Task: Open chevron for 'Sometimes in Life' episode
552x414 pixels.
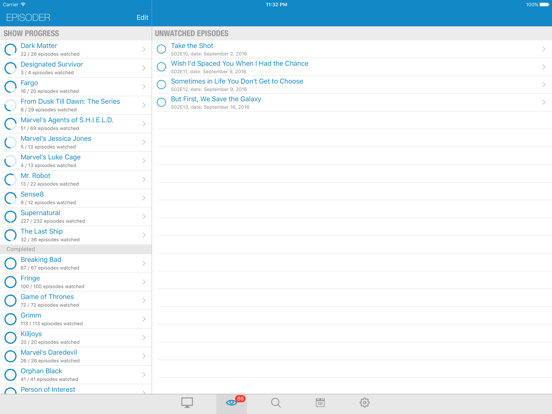Action: [x=544, y=84]
